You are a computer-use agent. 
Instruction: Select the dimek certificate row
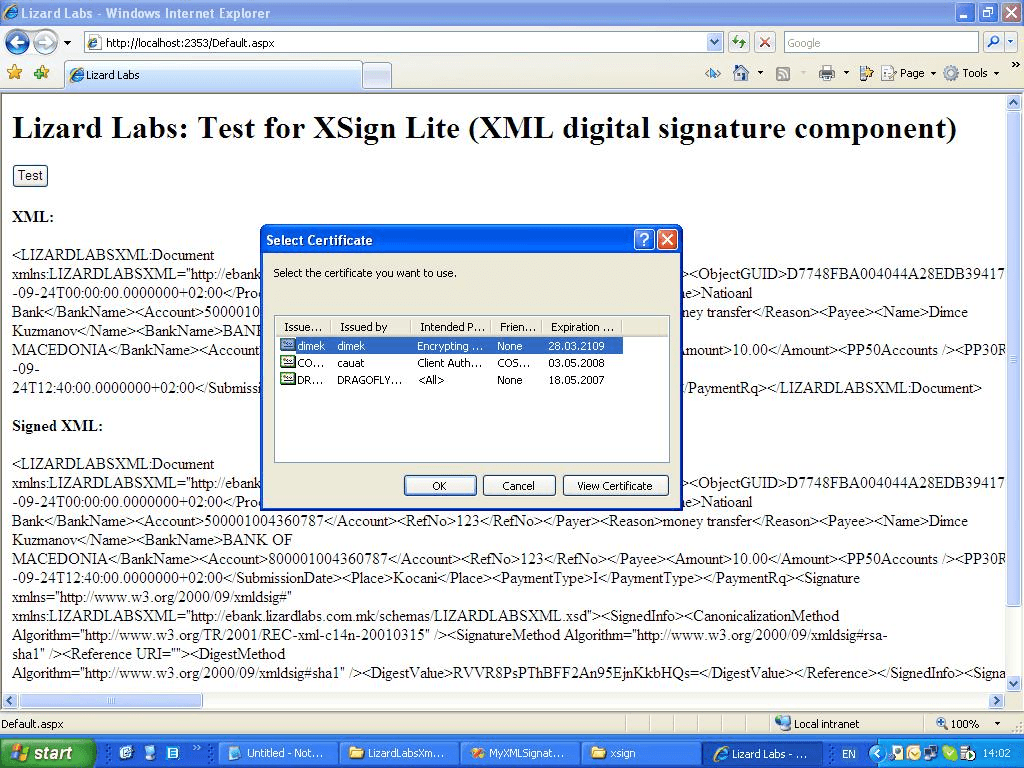pos(450,346)
